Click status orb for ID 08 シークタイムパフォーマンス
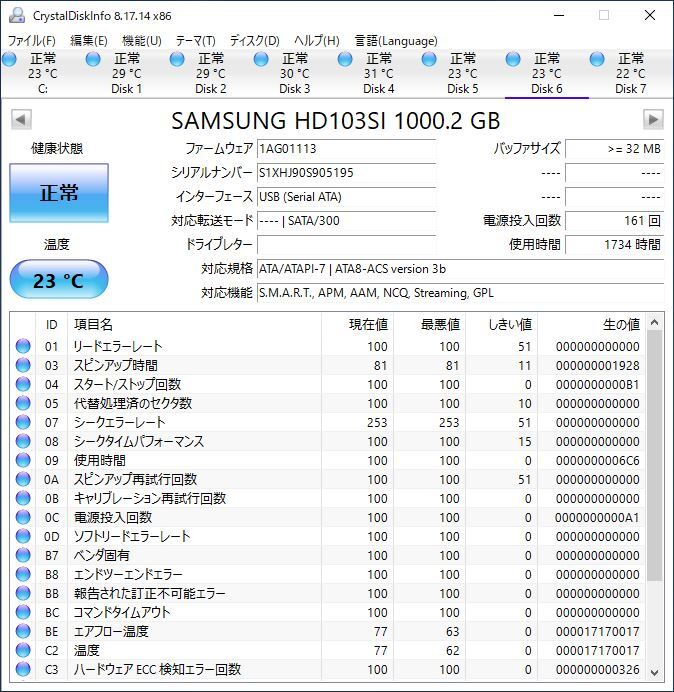The image size is (674, 692). (23, 441)
